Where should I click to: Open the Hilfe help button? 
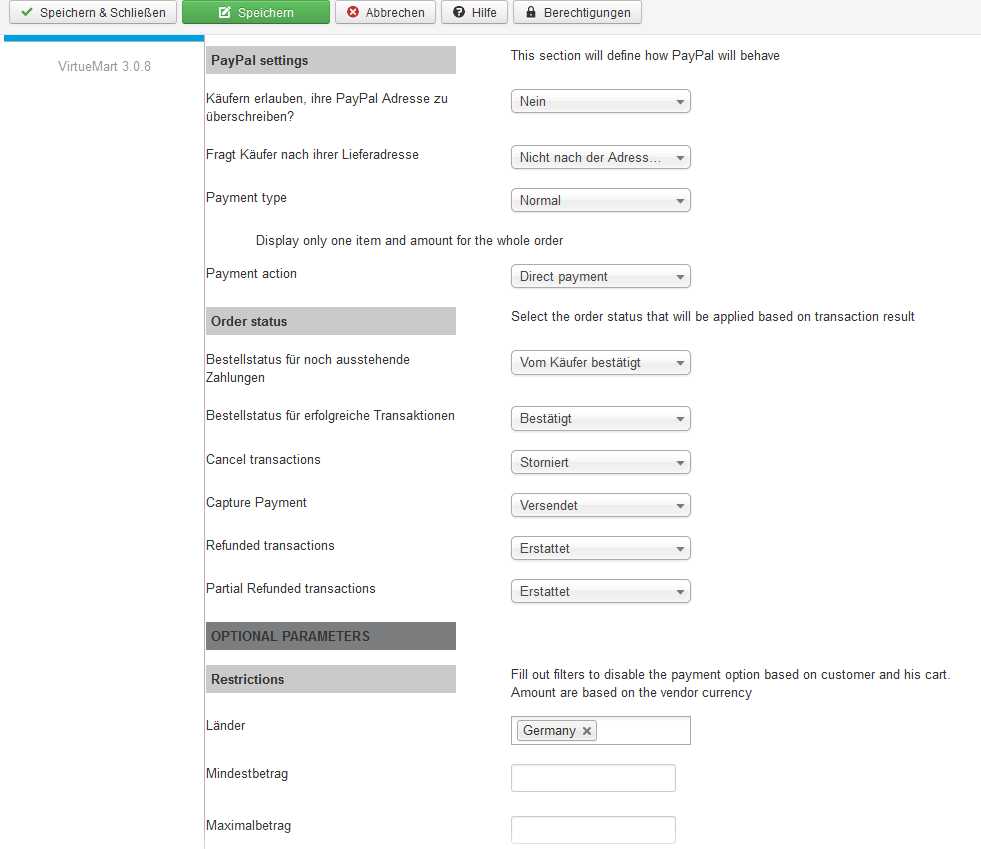pyautogui.click(x=474, y=13)
